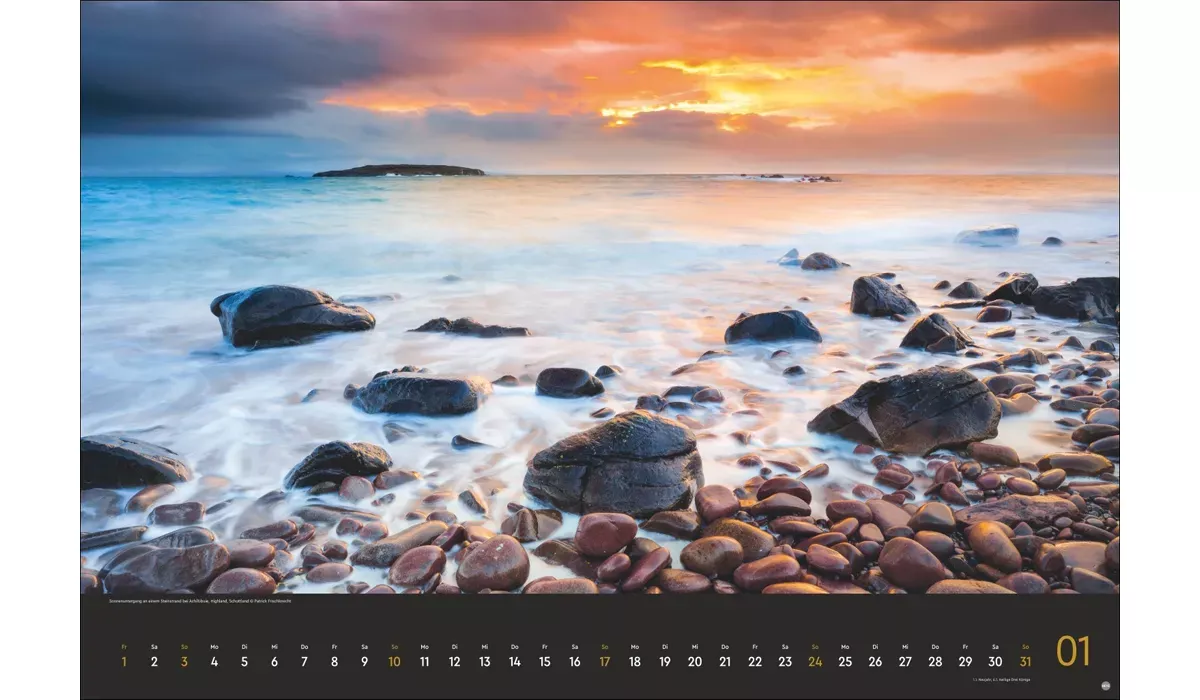Select Sunday day 24
This screenshot has width=1200, height=700.
[x=815, y=656]
